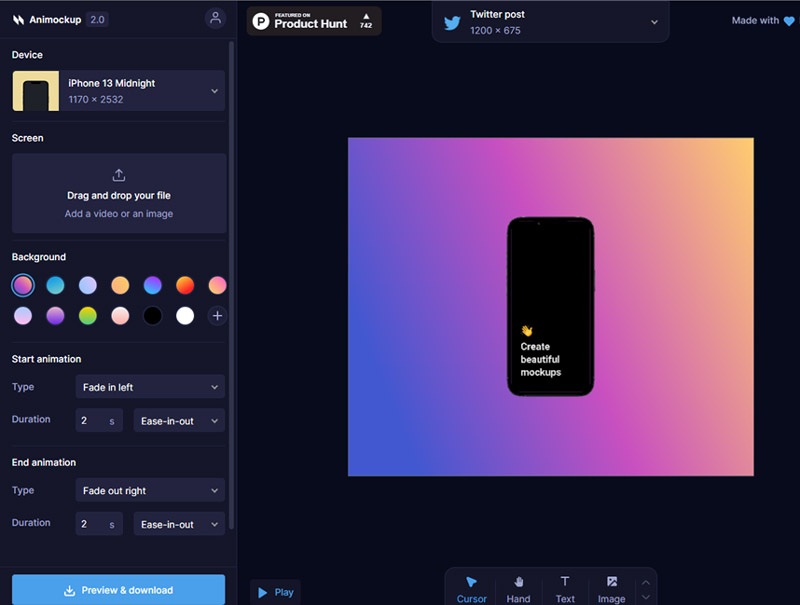This screenshot has width=800, height=605.
Task: Click Preview & download button
Action: tap(119, 590)
